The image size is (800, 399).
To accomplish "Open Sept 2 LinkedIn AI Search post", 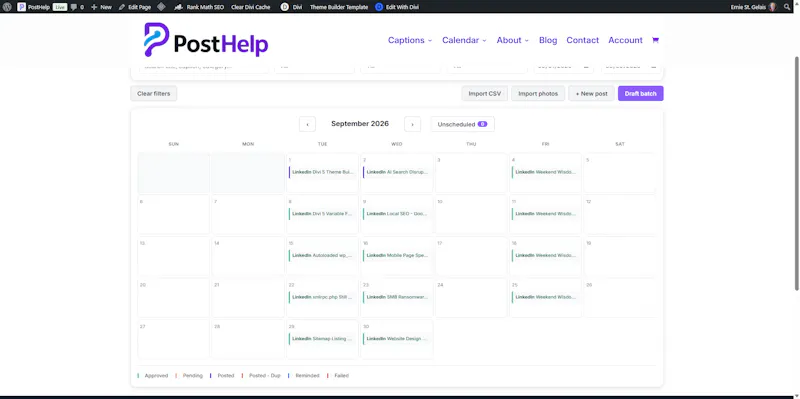I will 396,172.
